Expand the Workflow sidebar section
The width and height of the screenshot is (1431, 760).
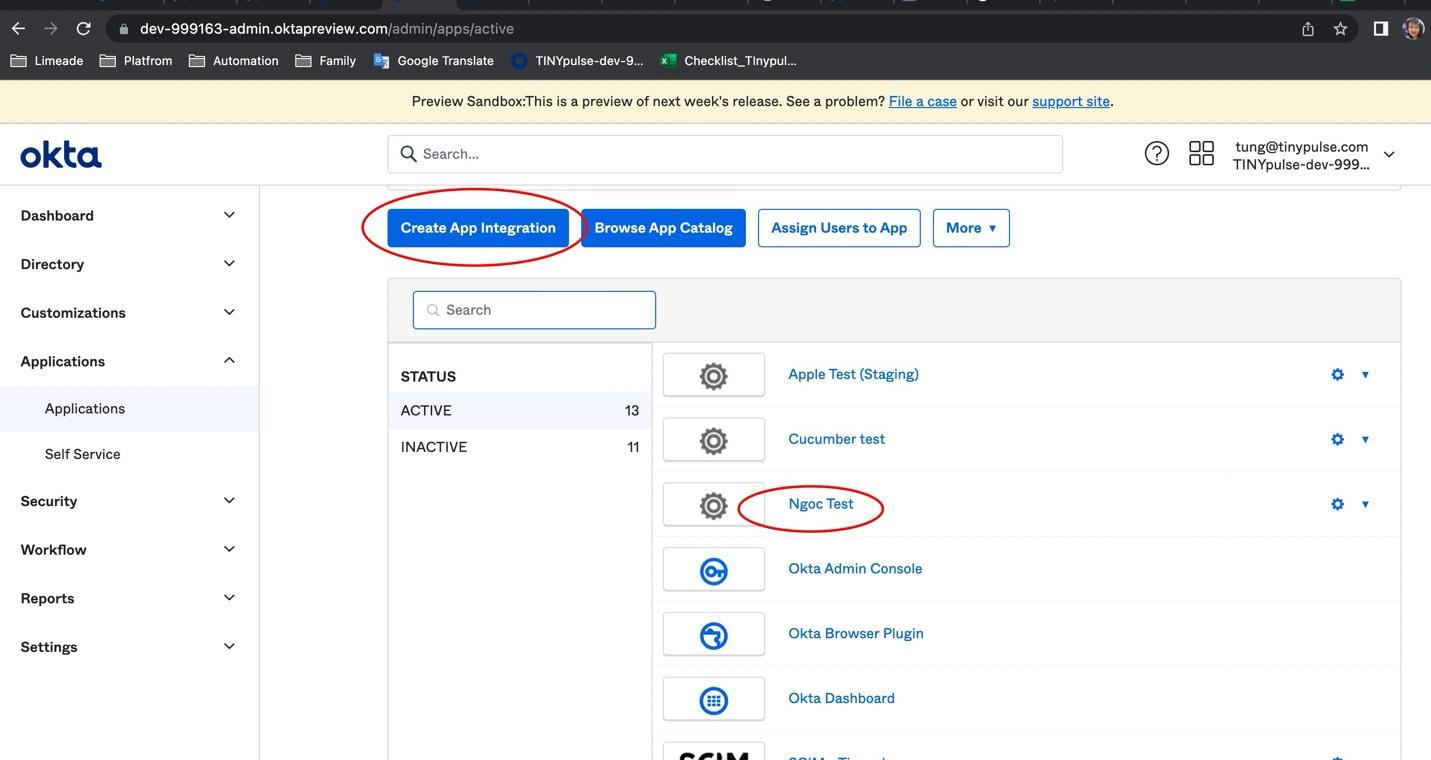[229, 549]
